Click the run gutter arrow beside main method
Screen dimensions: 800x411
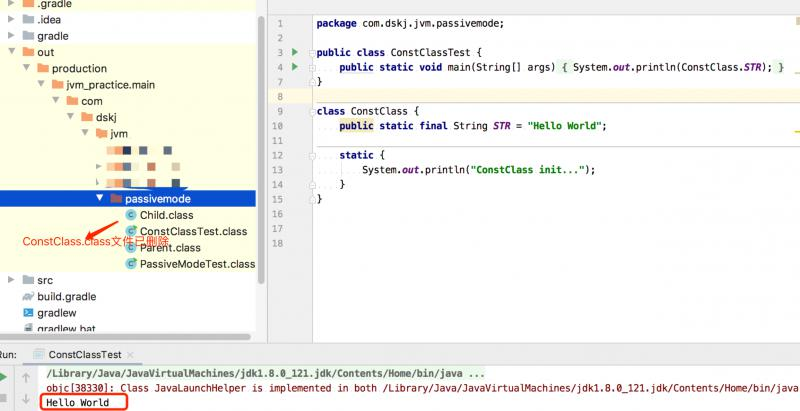tap(295, 67)
